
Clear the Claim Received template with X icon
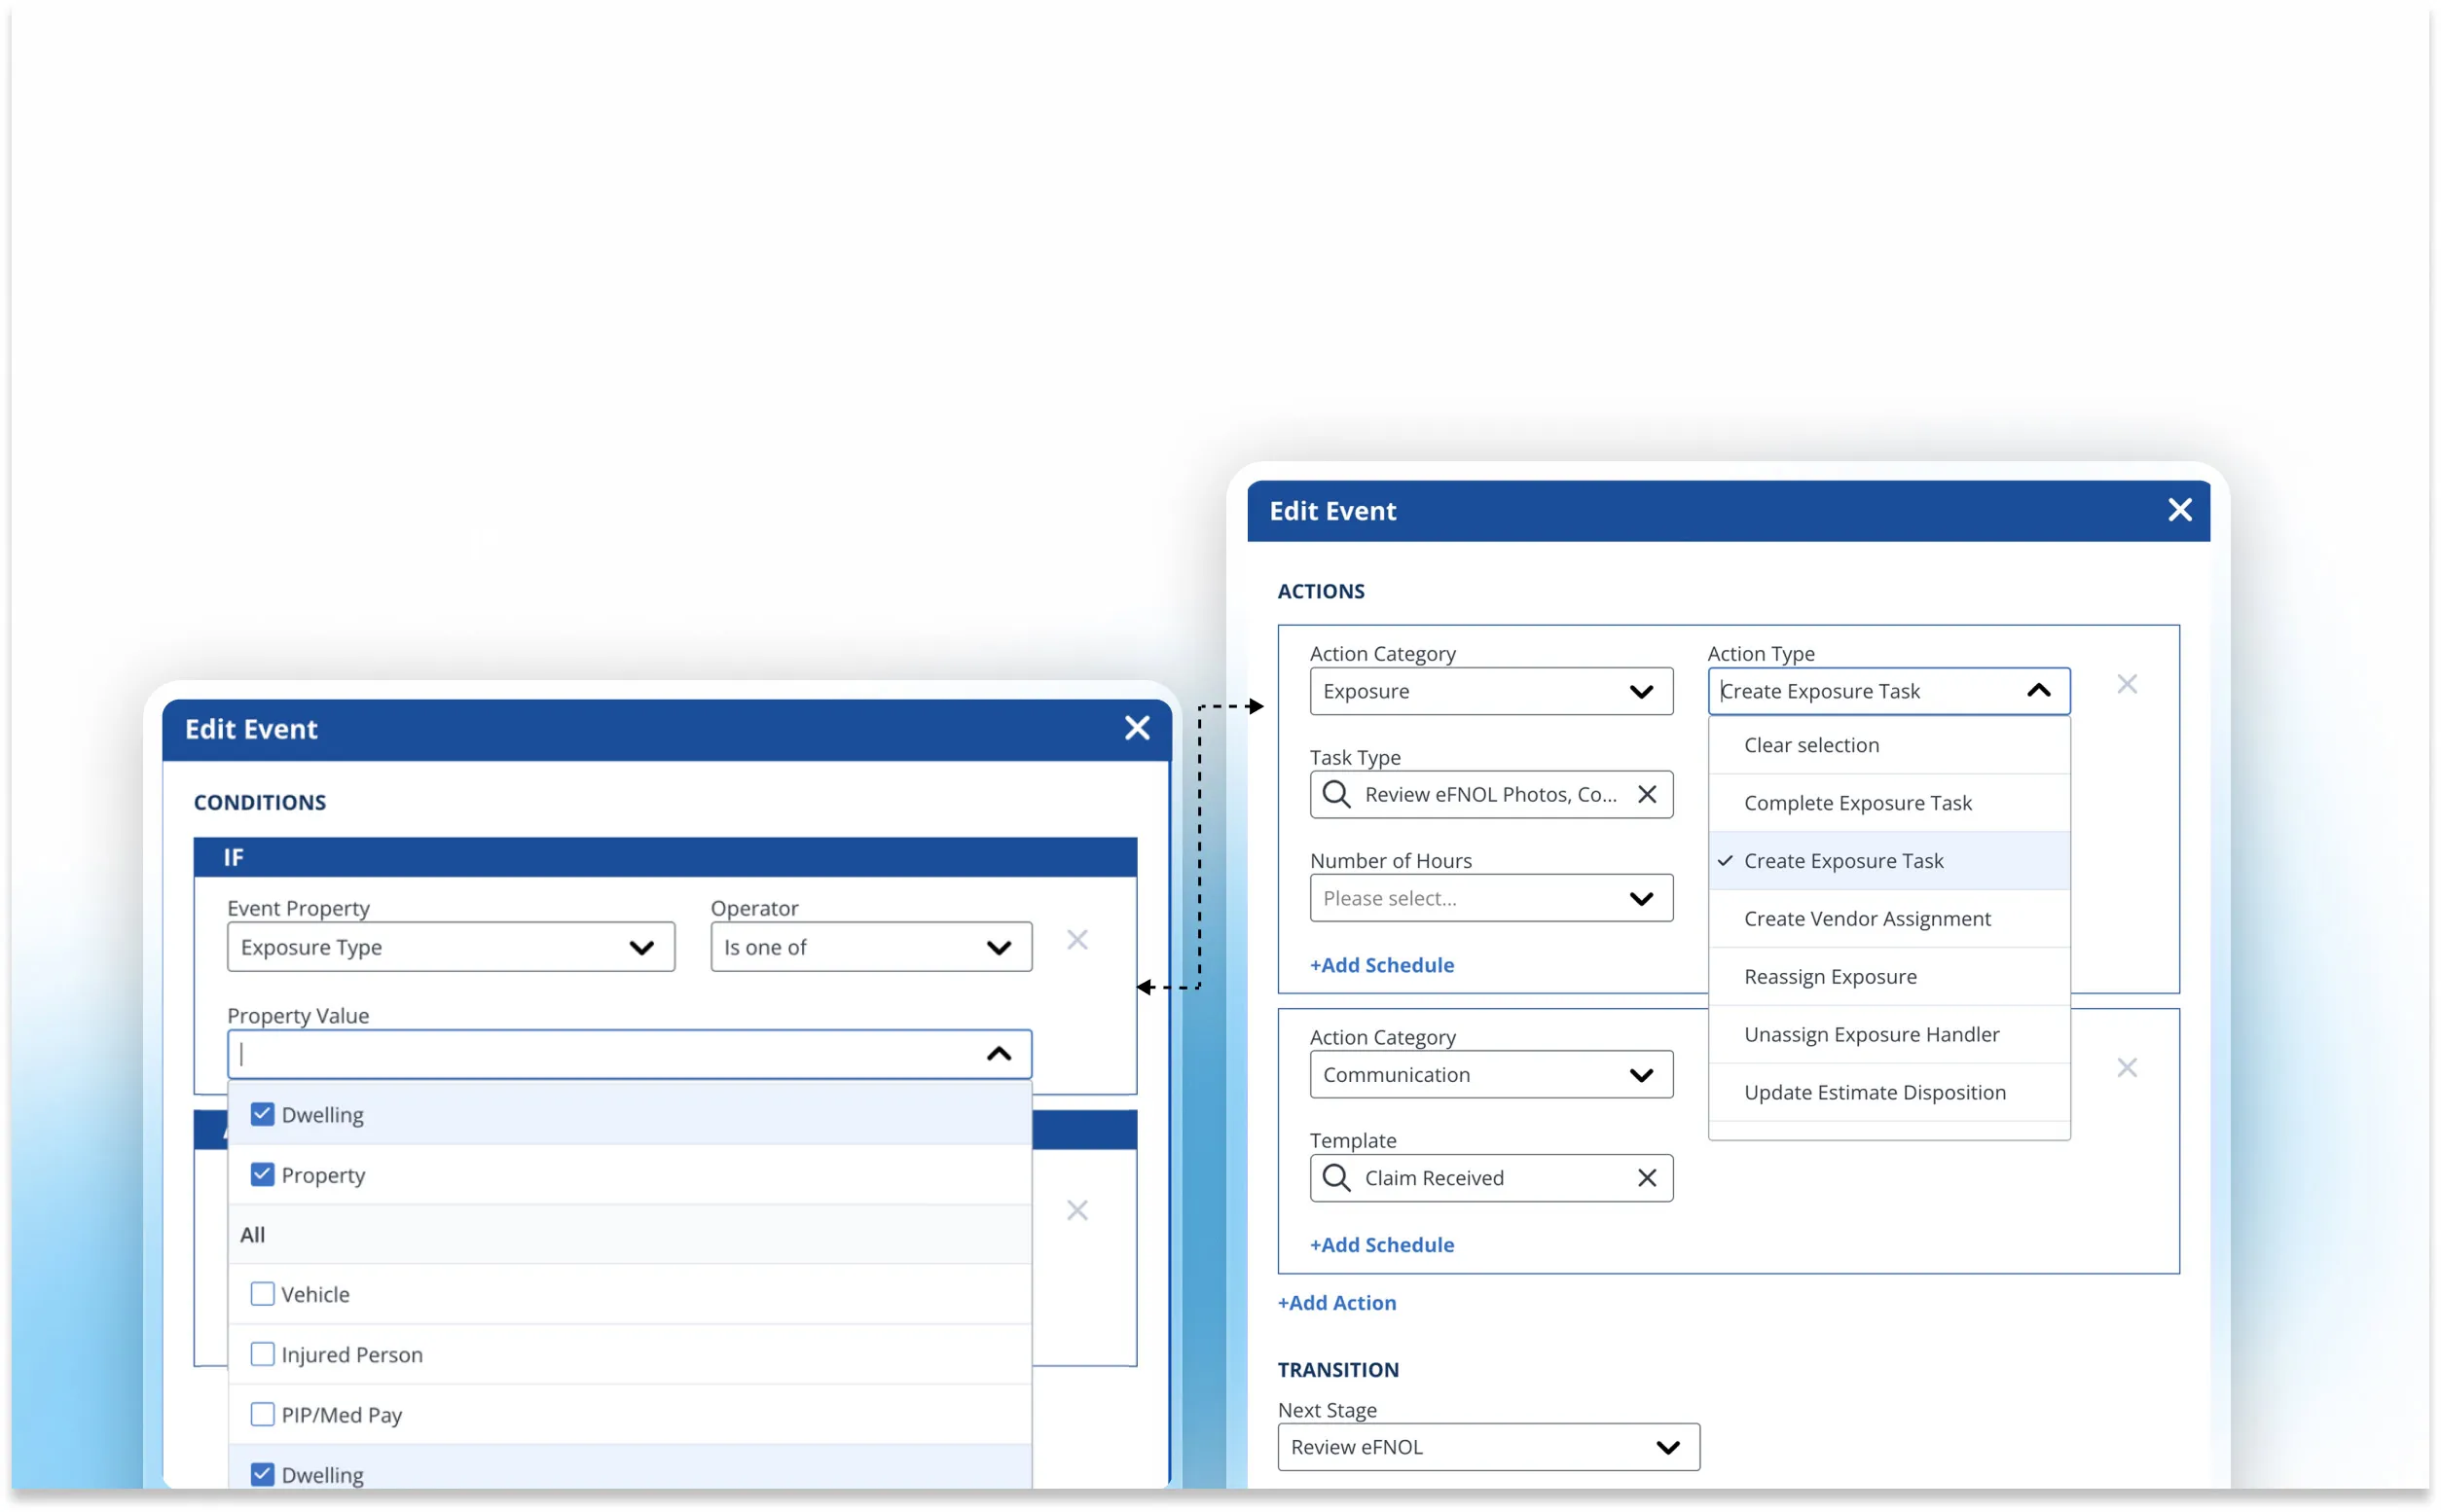(1646, 1177)
